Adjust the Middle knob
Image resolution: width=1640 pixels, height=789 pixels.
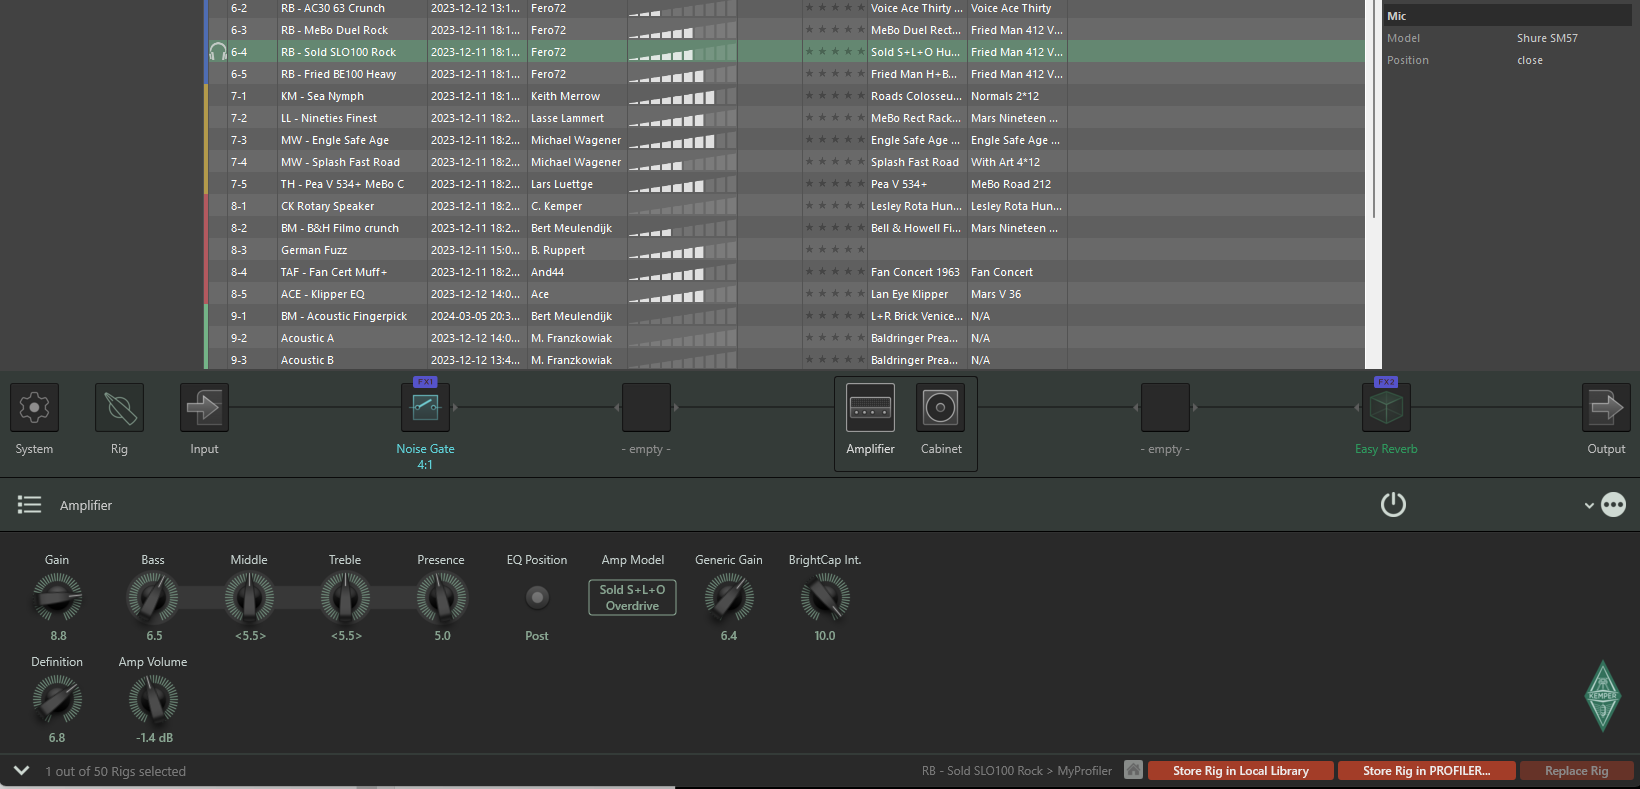point(249,598)
